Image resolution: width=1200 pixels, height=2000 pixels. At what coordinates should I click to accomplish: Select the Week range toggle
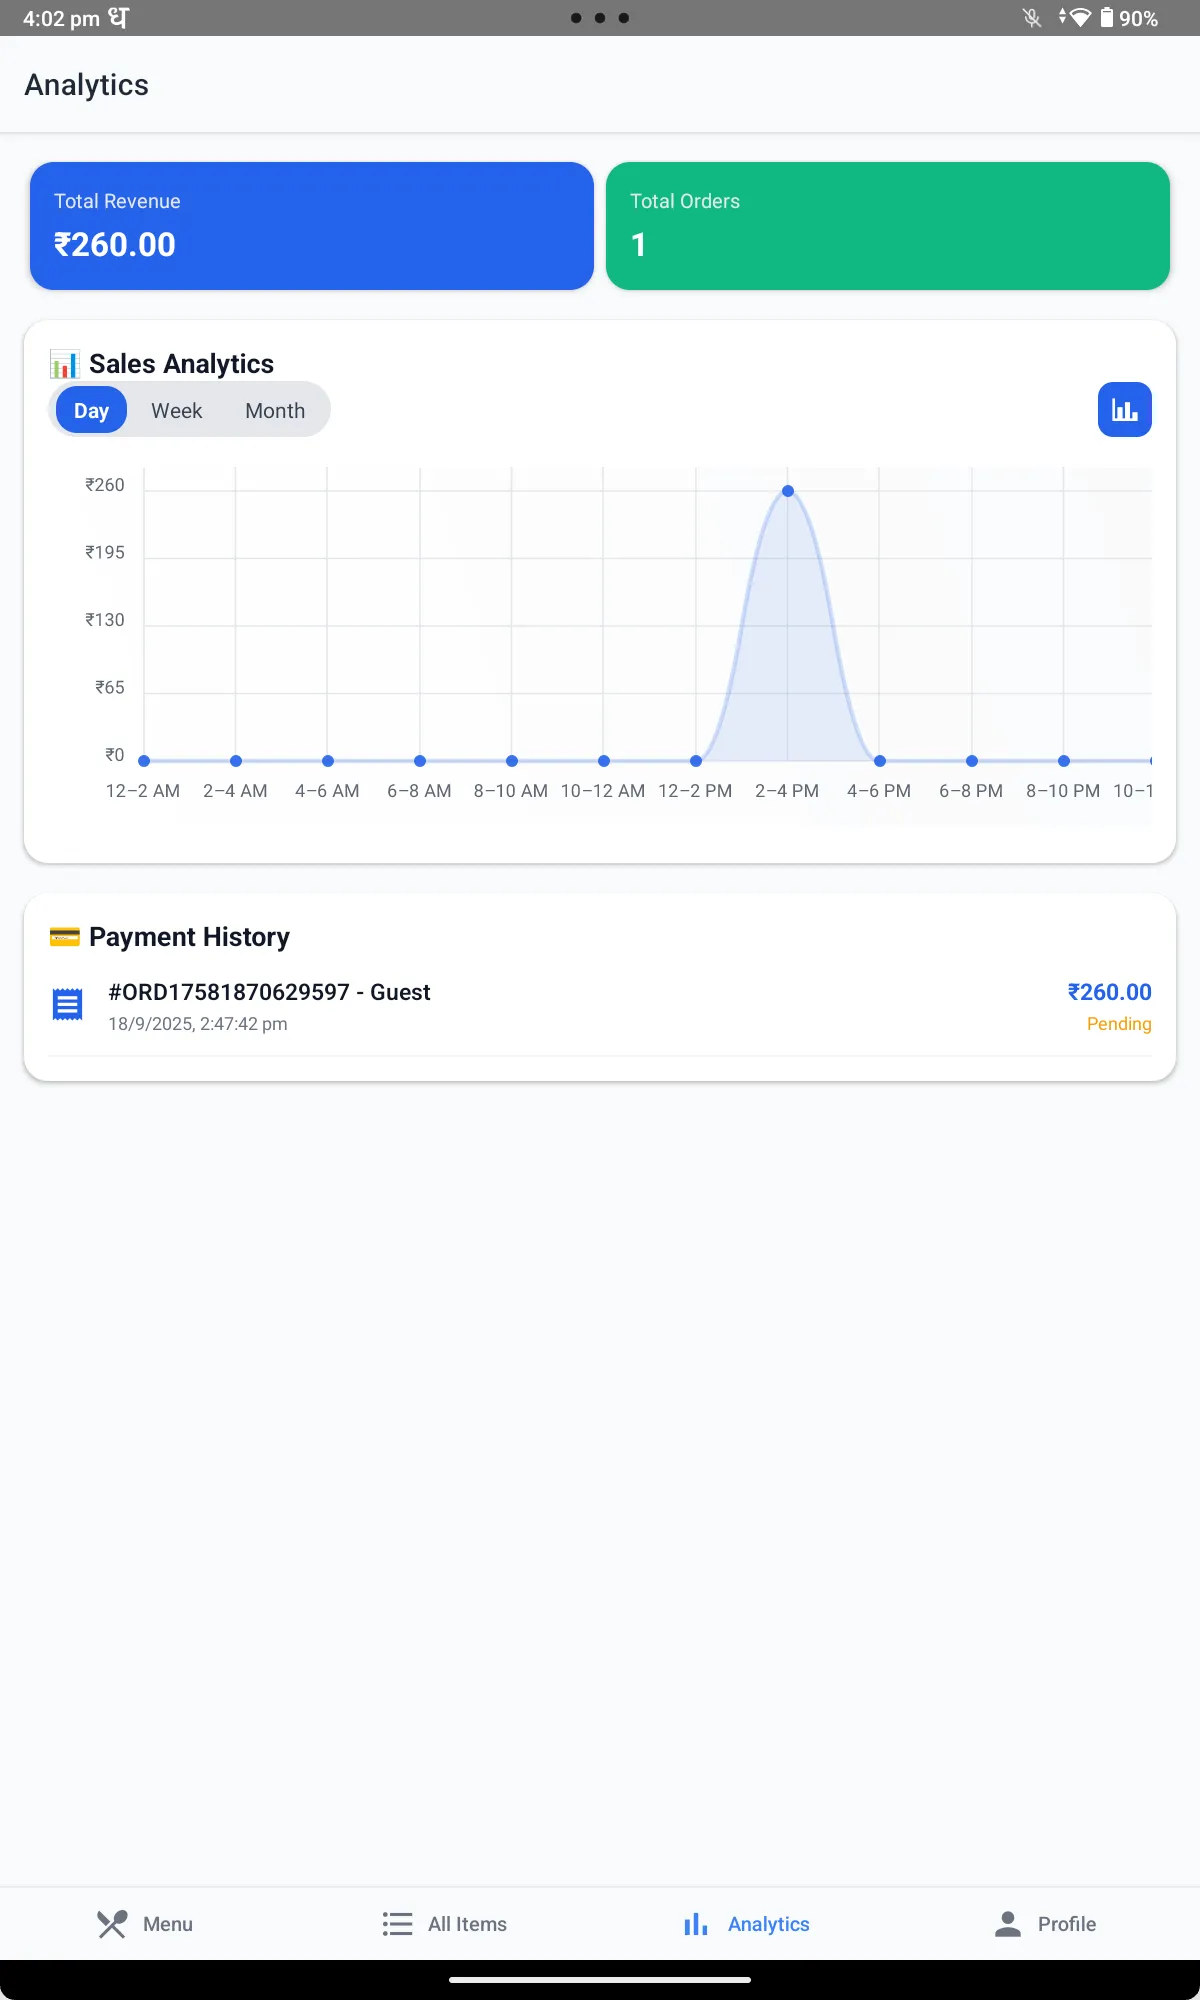click(177, 410)
